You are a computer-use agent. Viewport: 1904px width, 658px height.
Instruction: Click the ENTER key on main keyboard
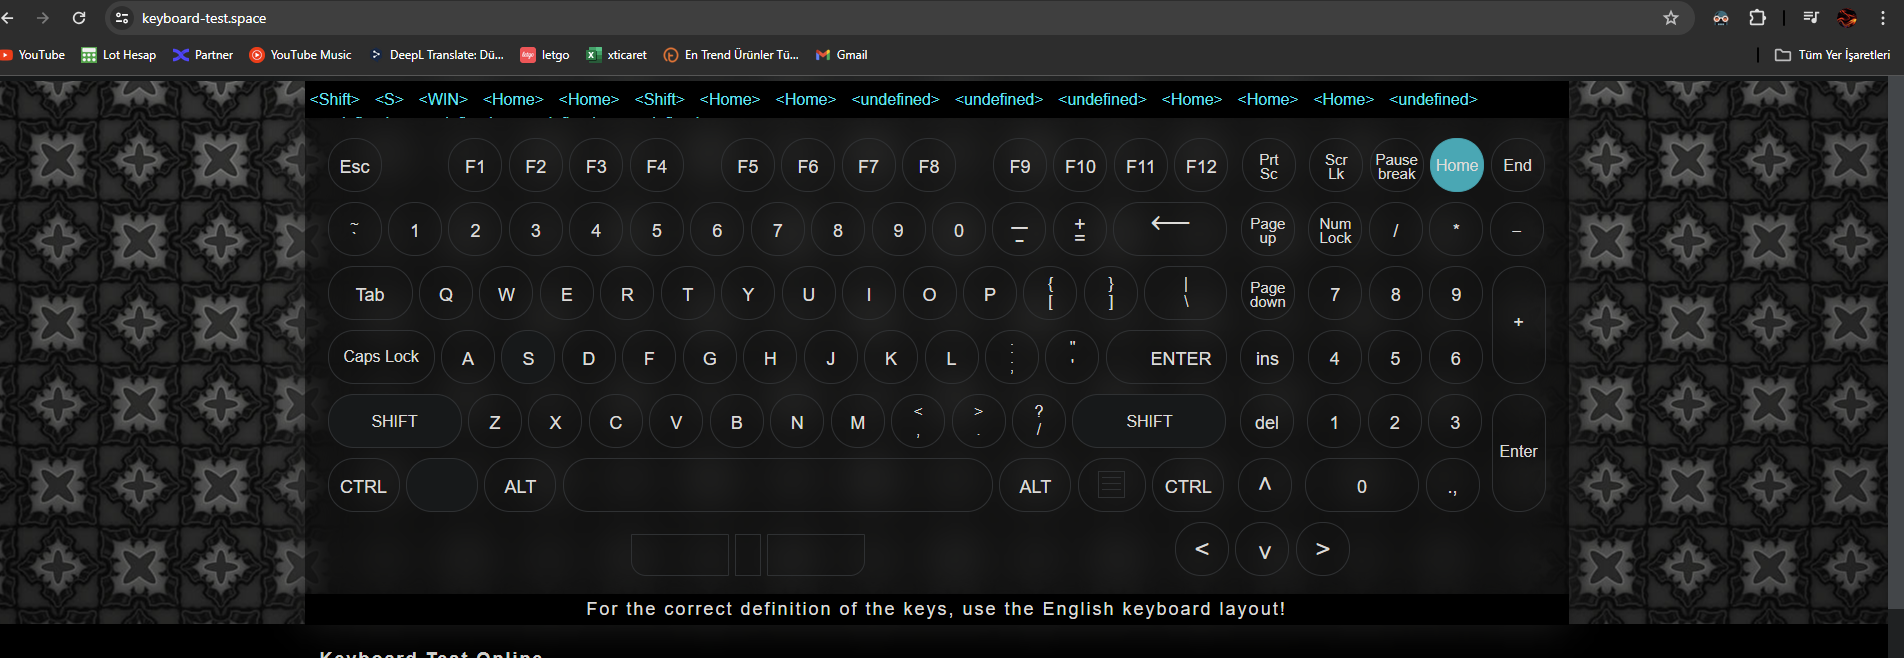1167,358
